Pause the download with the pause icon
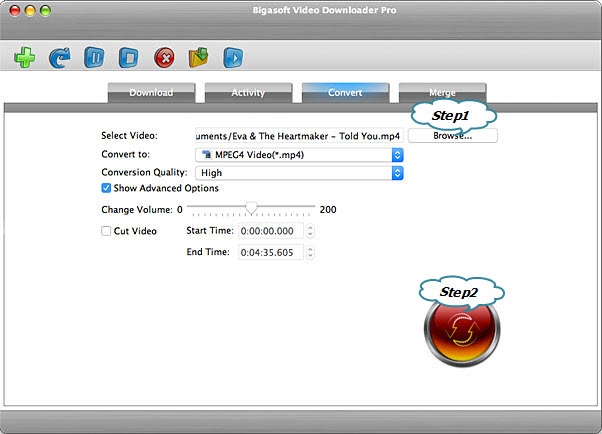 click(x=94, y=58)
